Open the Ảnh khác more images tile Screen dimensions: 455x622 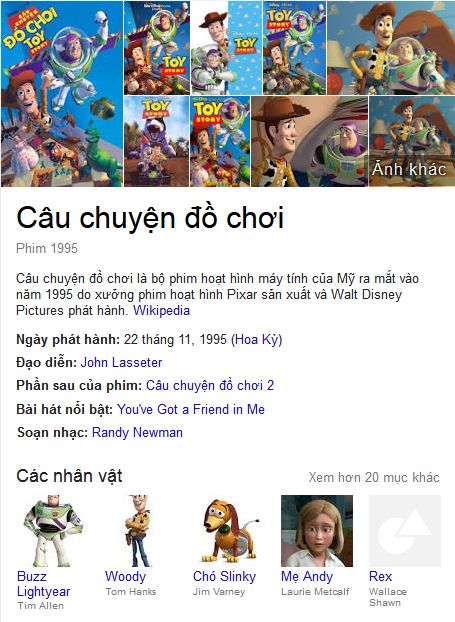tap(412, 141)
